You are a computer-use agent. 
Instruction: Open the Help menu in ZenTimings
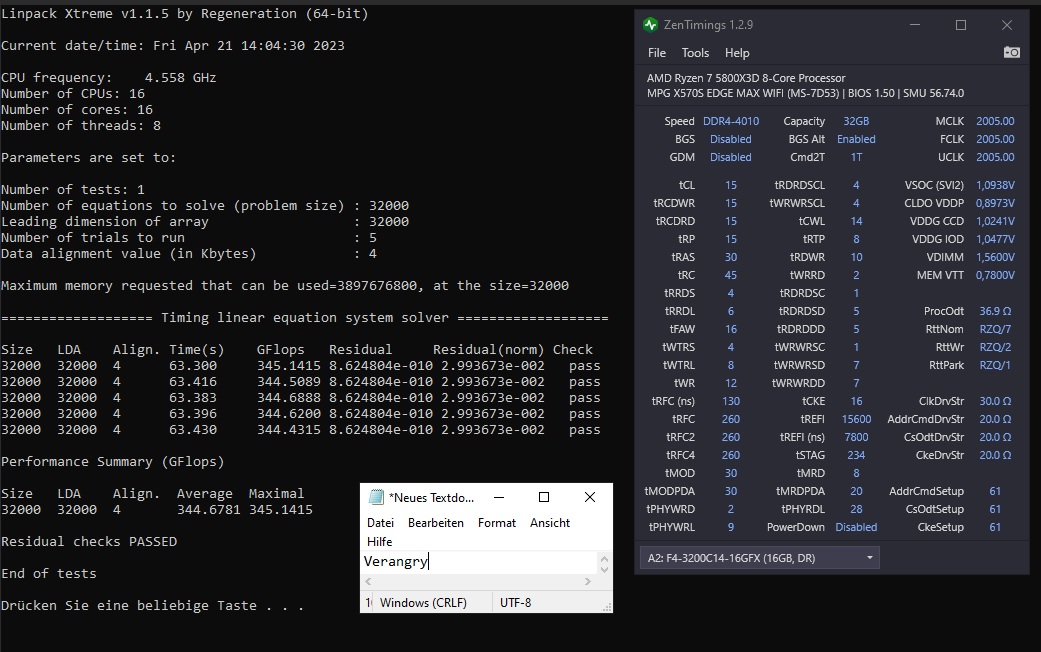pos(737,53)
